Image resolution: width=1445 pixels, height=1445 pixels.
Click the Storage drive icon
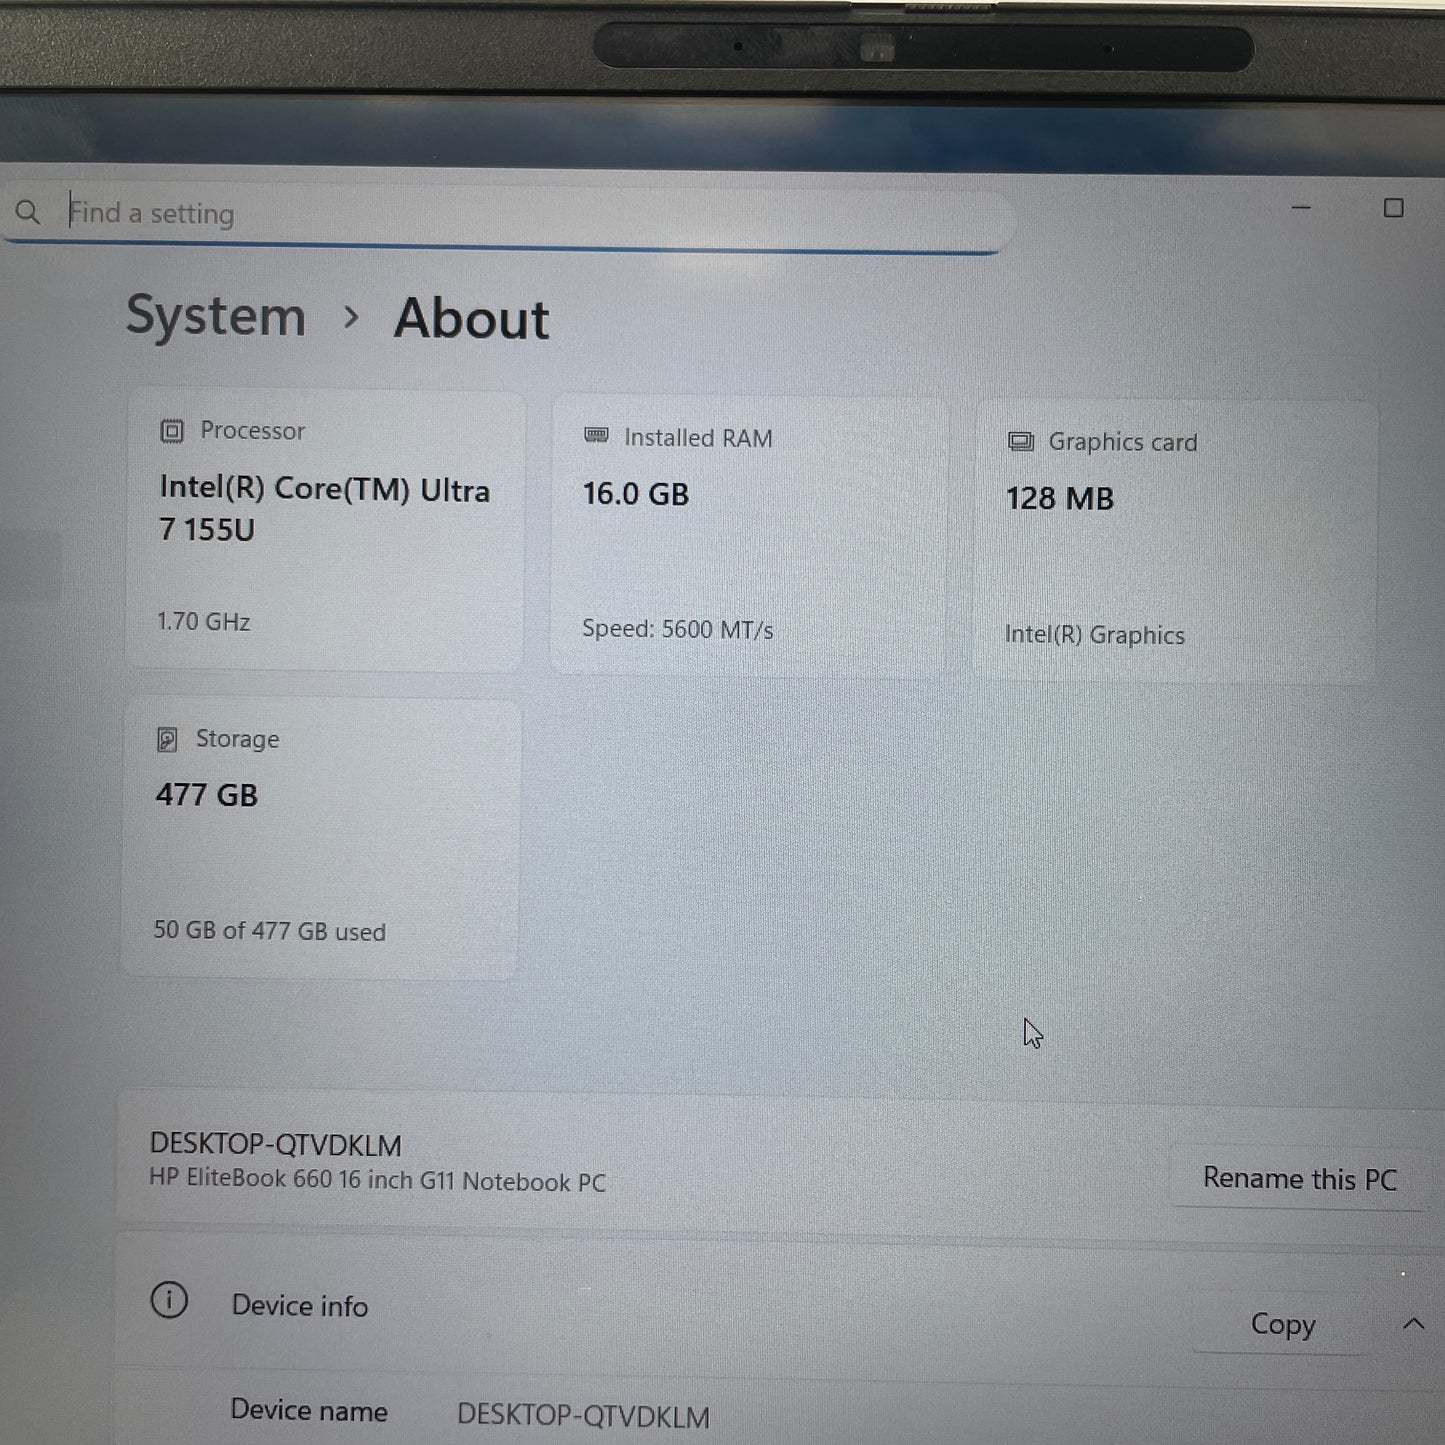pos(167,740)
